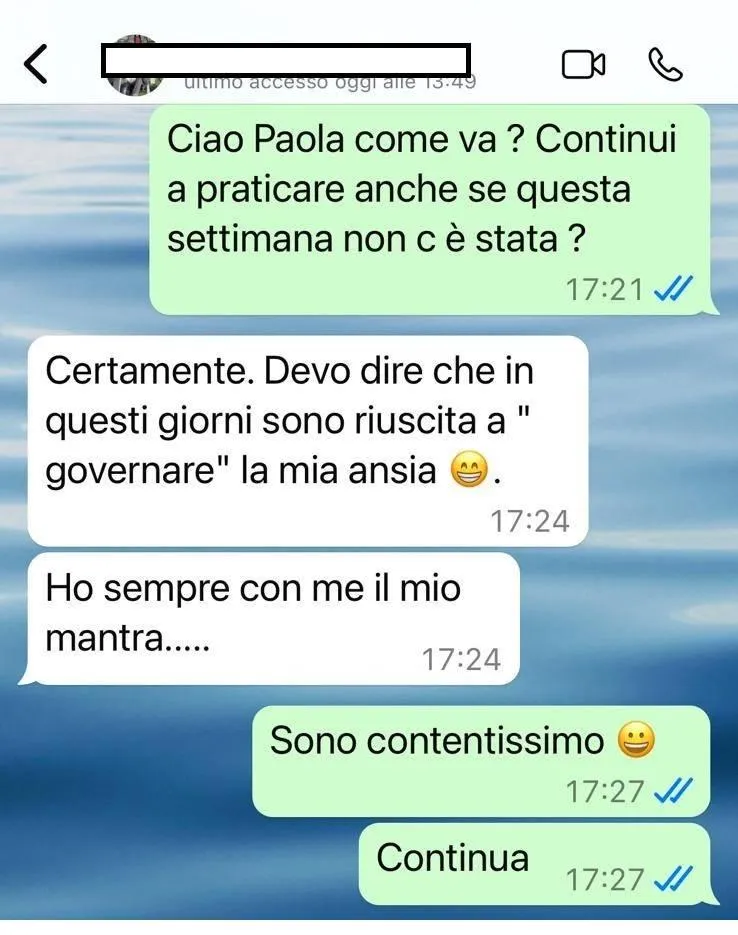Tap the 17:24 timestamp on mantra message
The height and width of the screenshot is (935, 738).
pos(461,660)
